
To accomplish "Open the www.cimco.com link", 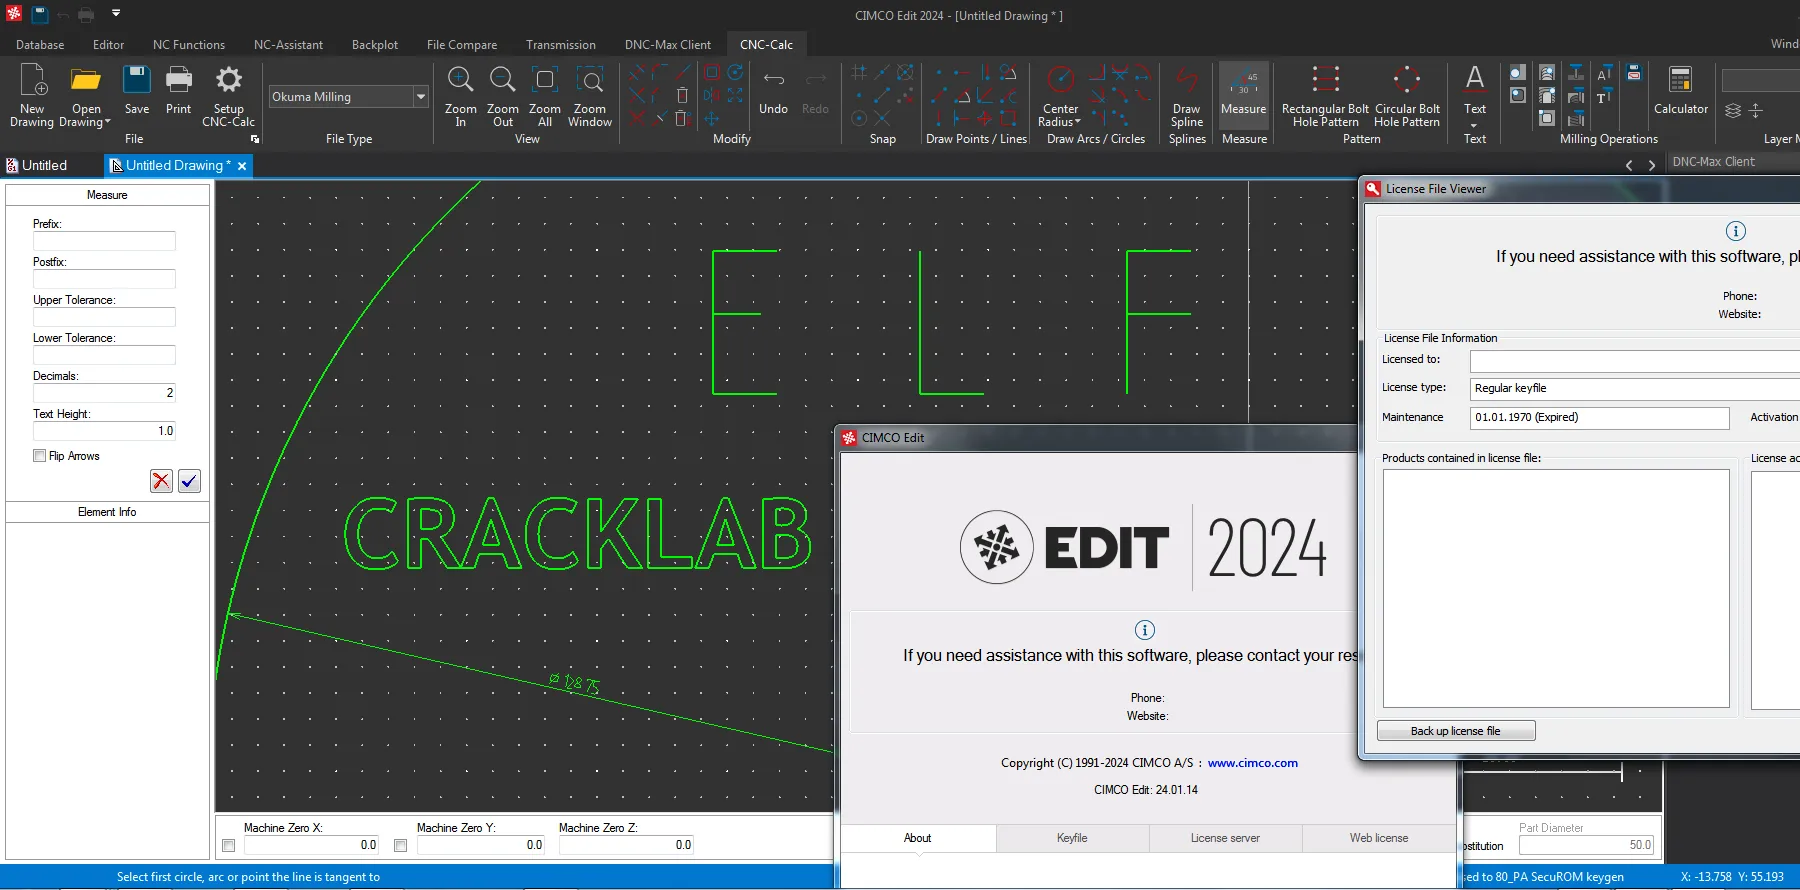I will pos(1252,763).
